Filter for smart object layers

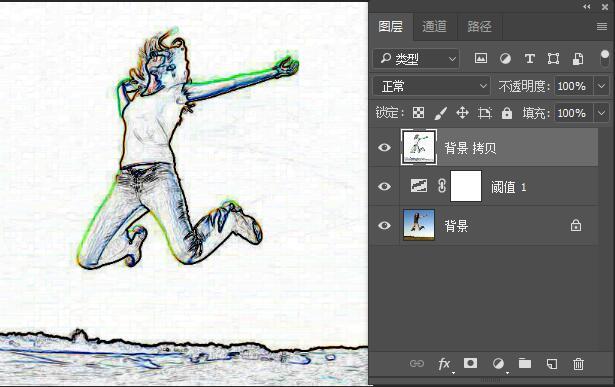pos(578,59)
